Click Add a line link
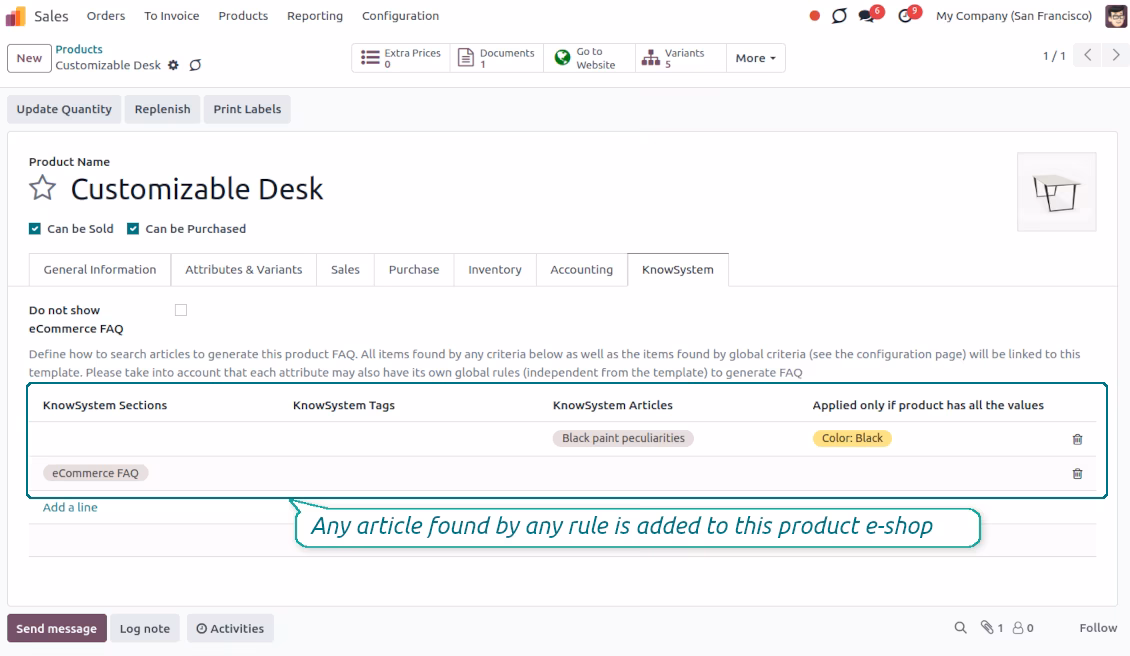 [70, 507]
